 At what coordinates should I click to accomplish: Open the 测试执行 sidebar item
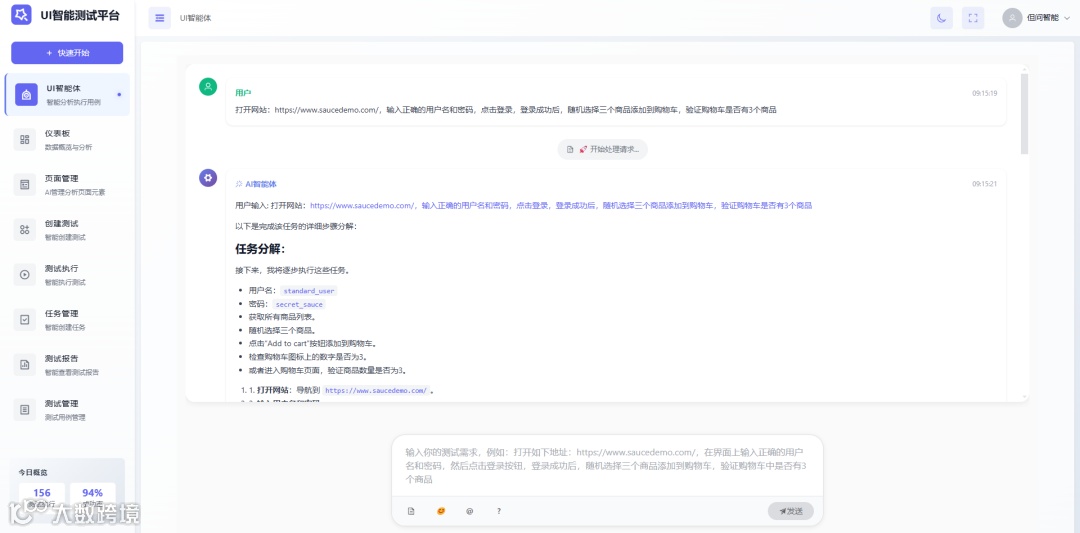(x=67, y=275)
